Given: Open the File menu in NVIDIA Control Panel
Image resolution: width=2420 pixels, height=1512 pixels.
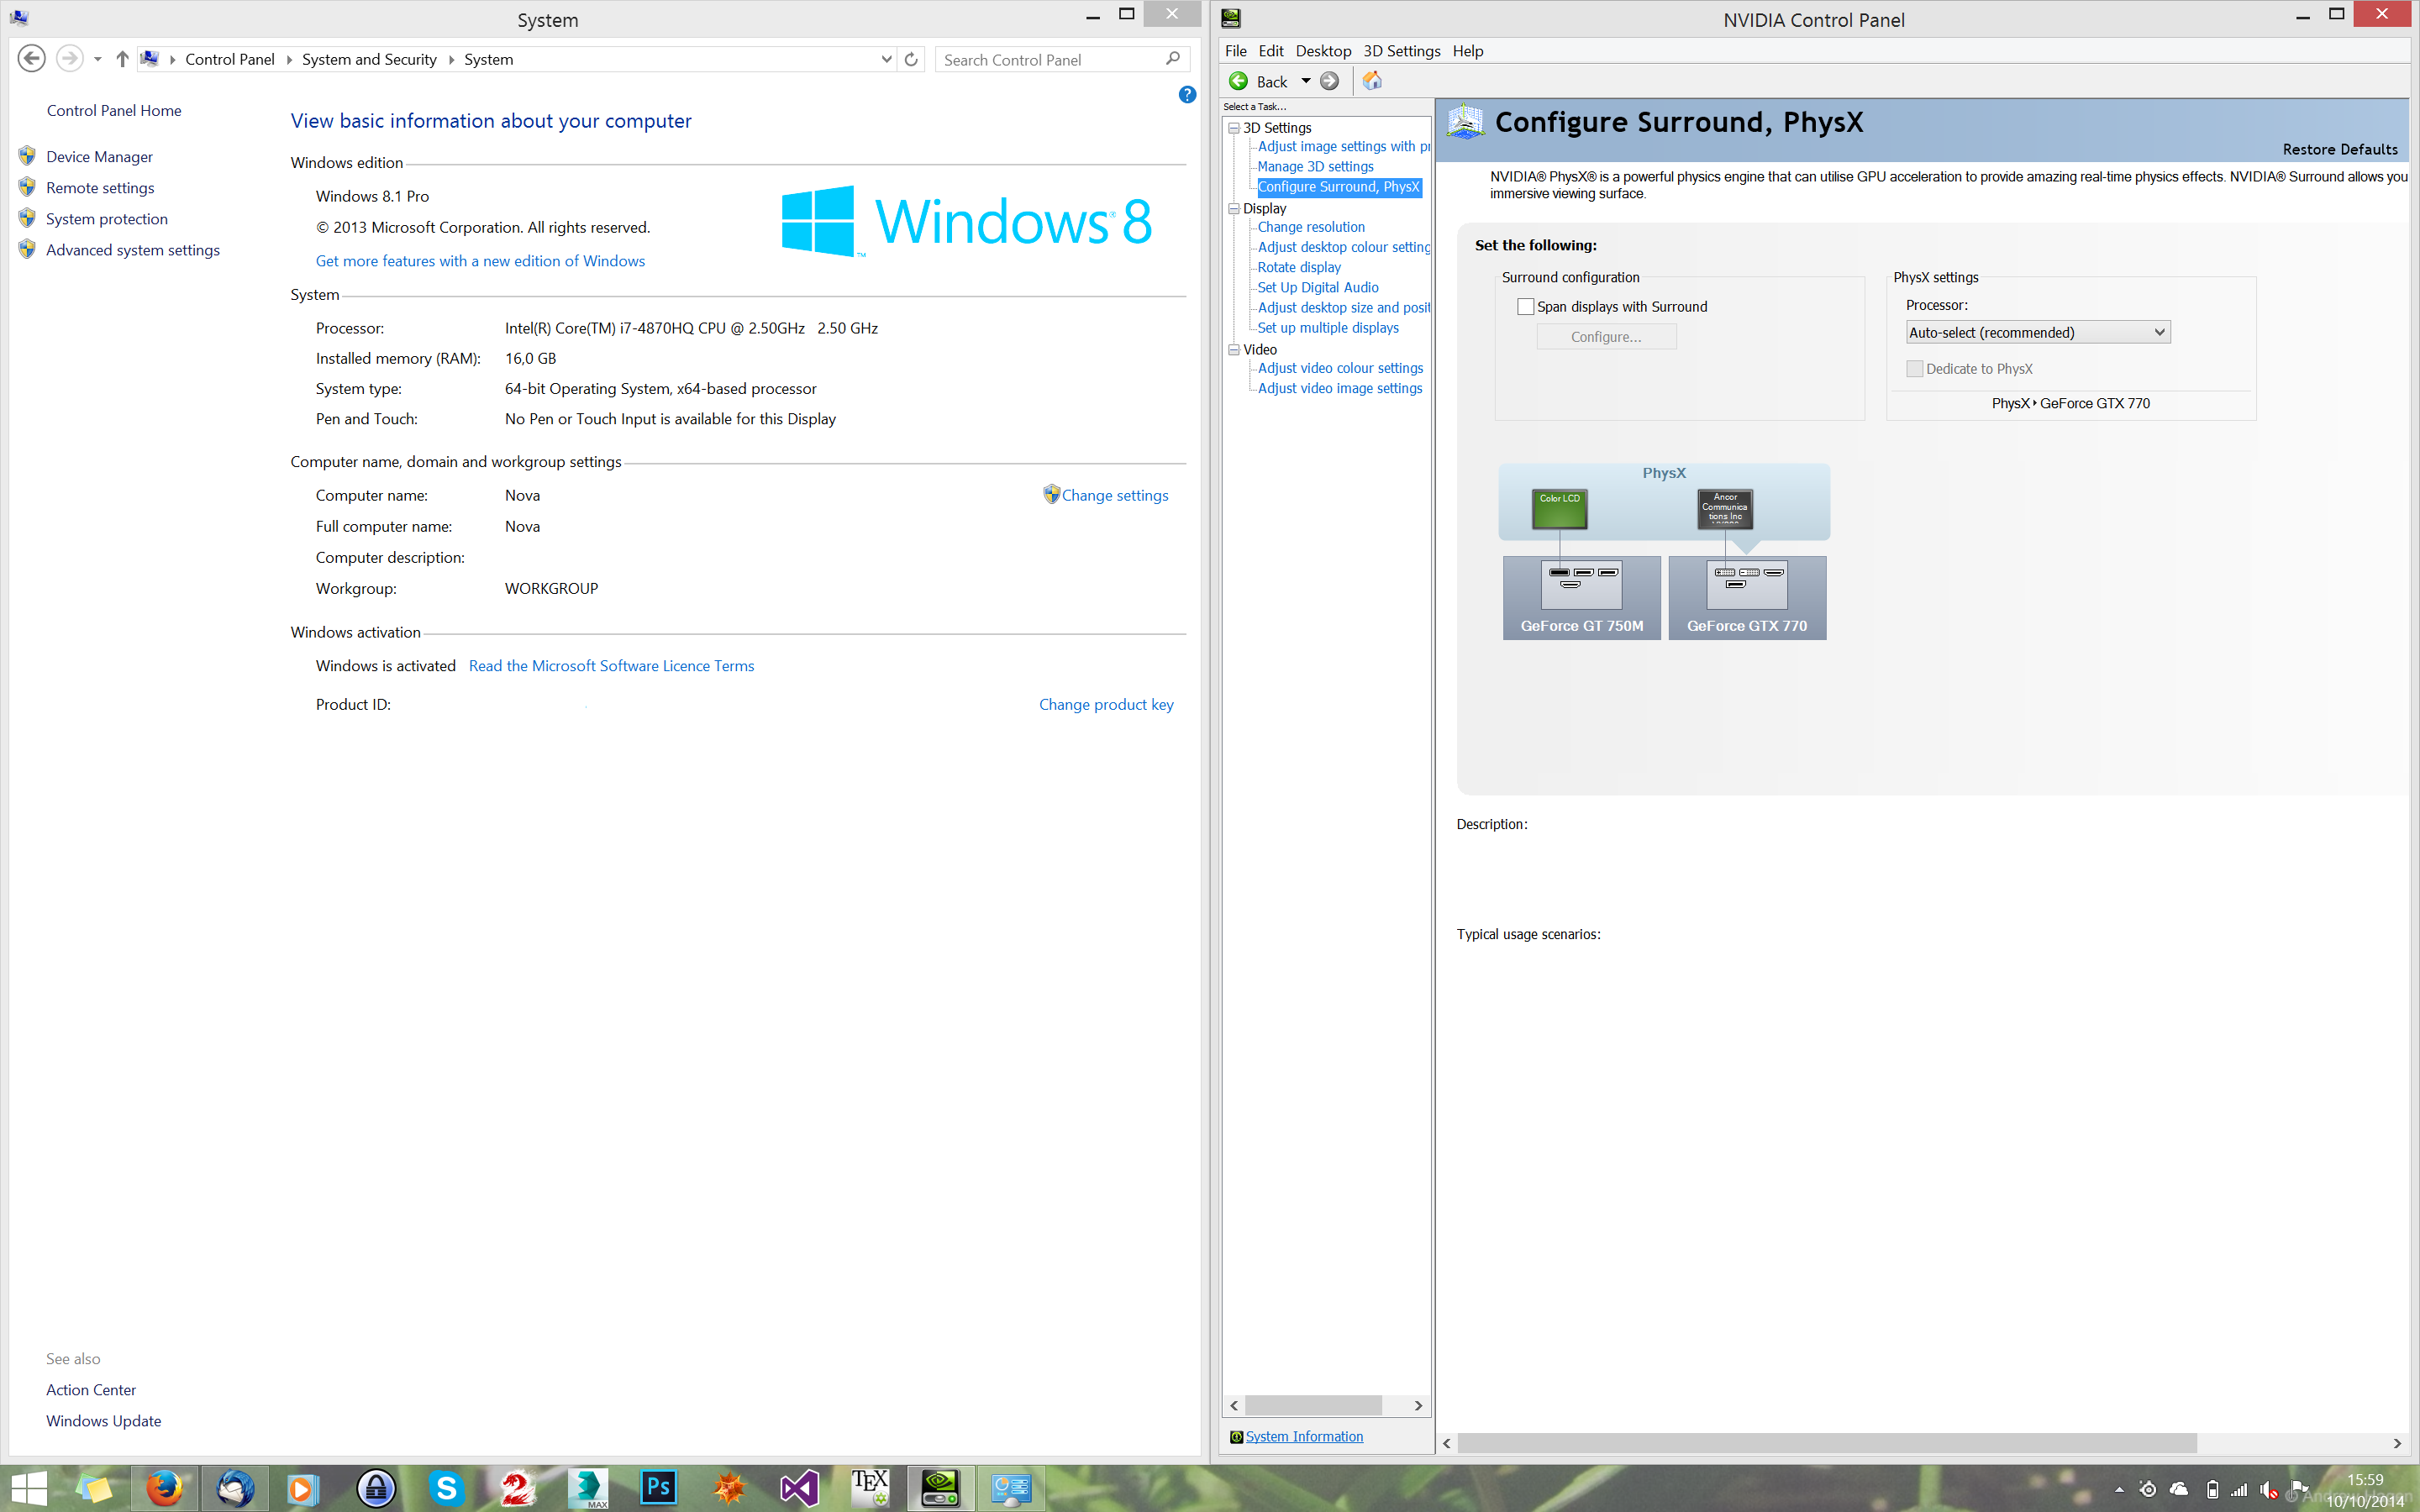Looking at the screenshot, I should [x=1235, y=51].
